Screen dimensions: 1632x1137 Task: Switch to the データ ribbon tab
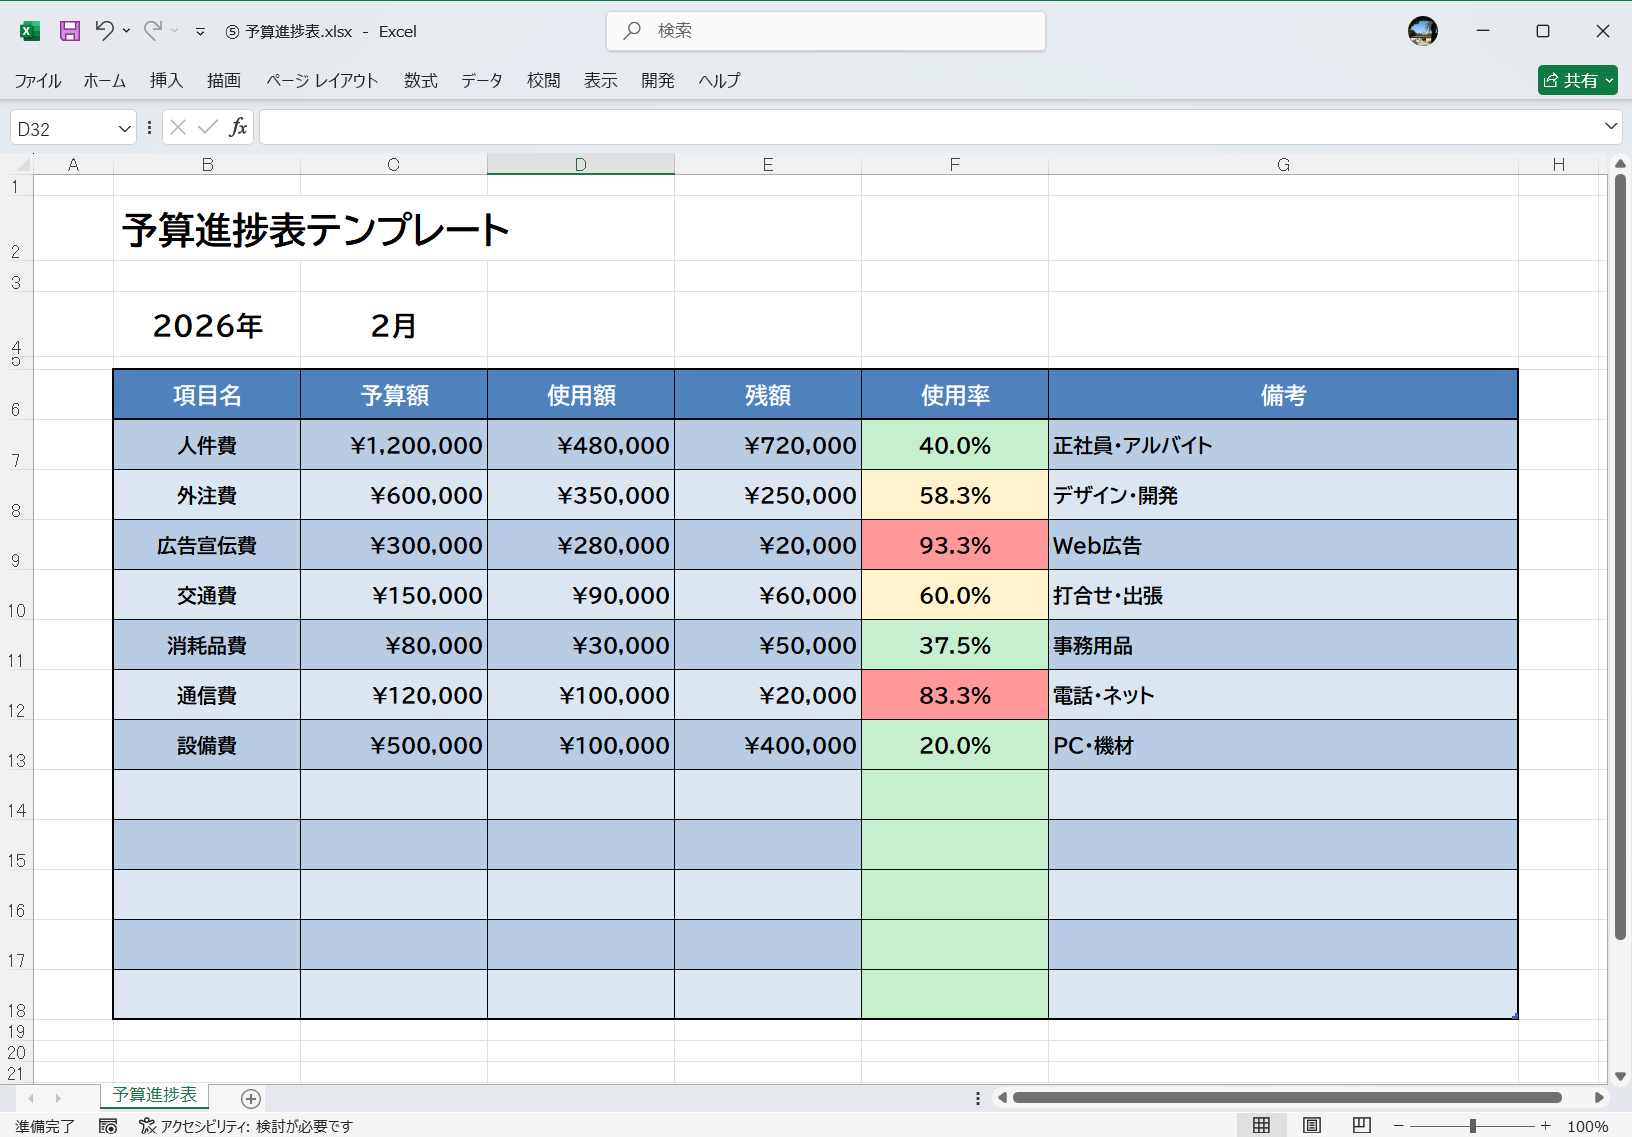pyautogui.click(x=481, y=80)
